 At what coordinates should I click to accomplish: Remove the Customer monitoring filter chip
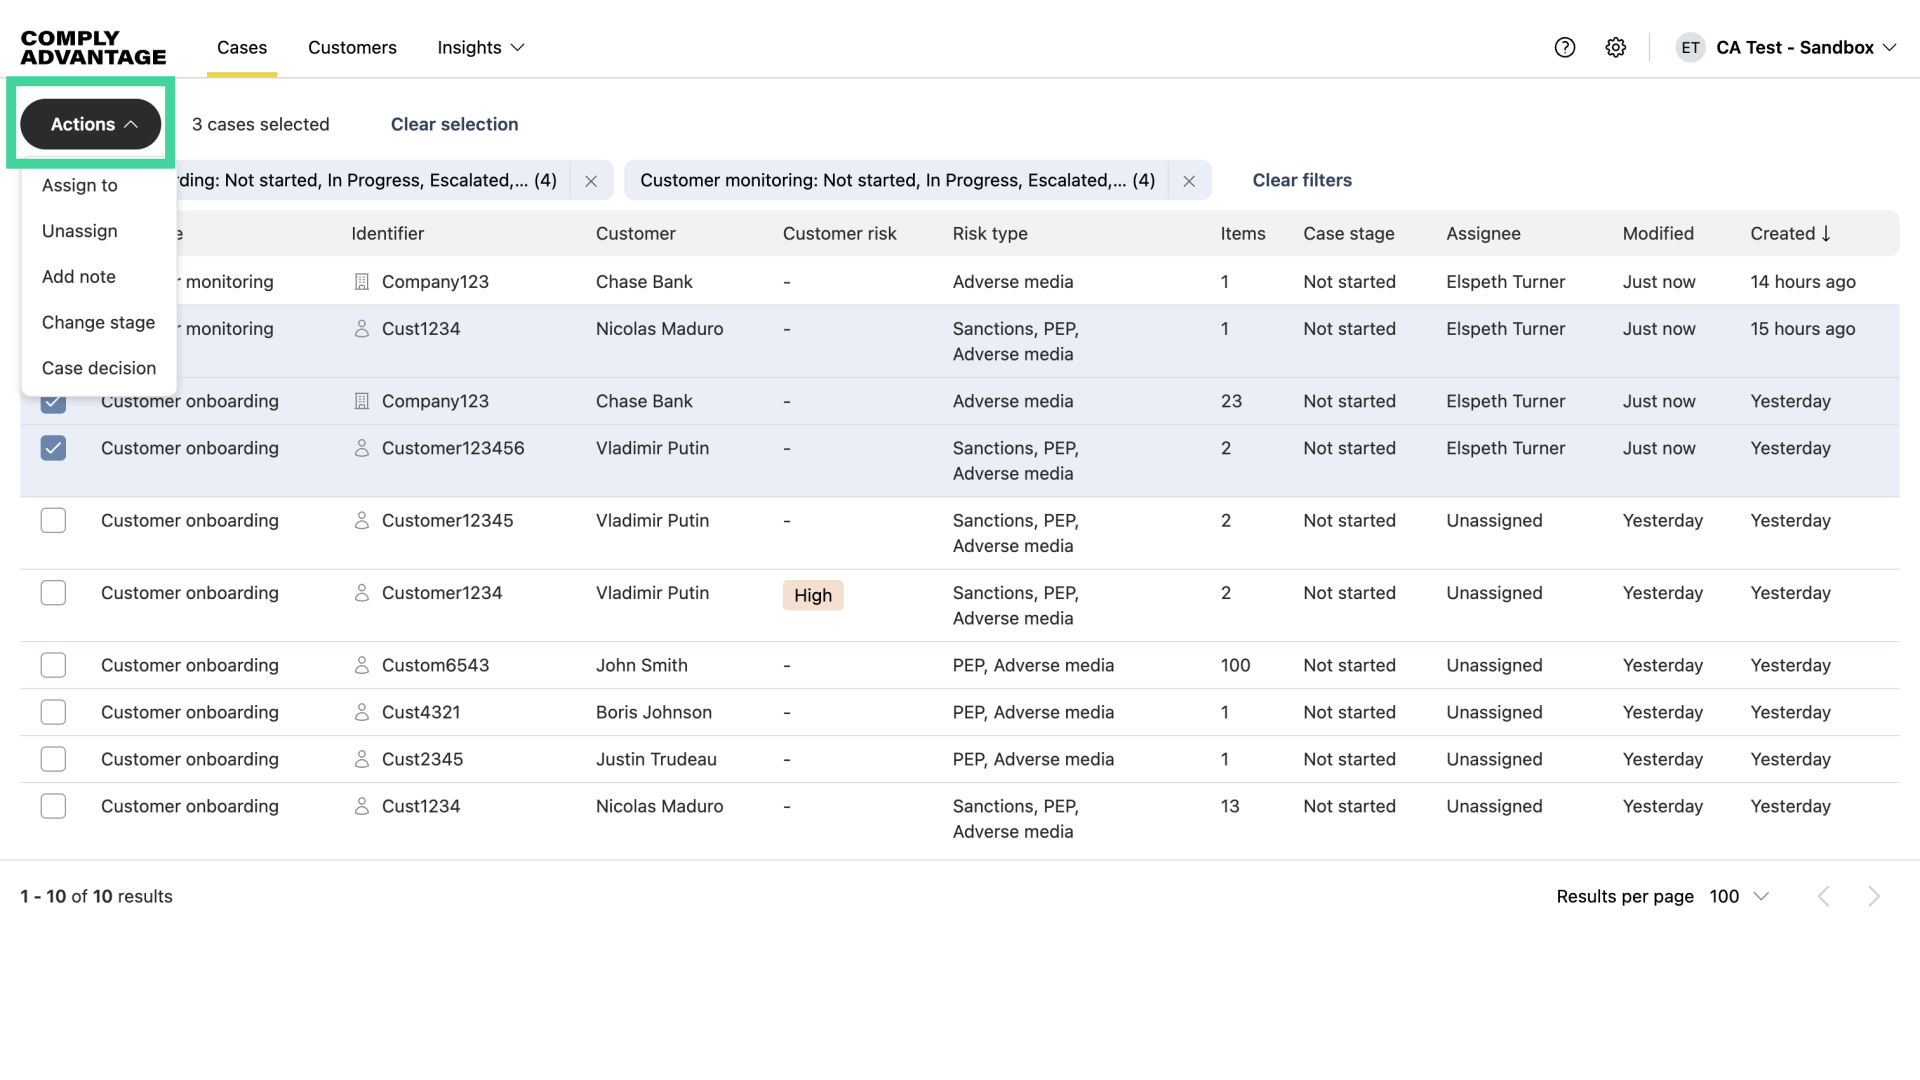1189,181
